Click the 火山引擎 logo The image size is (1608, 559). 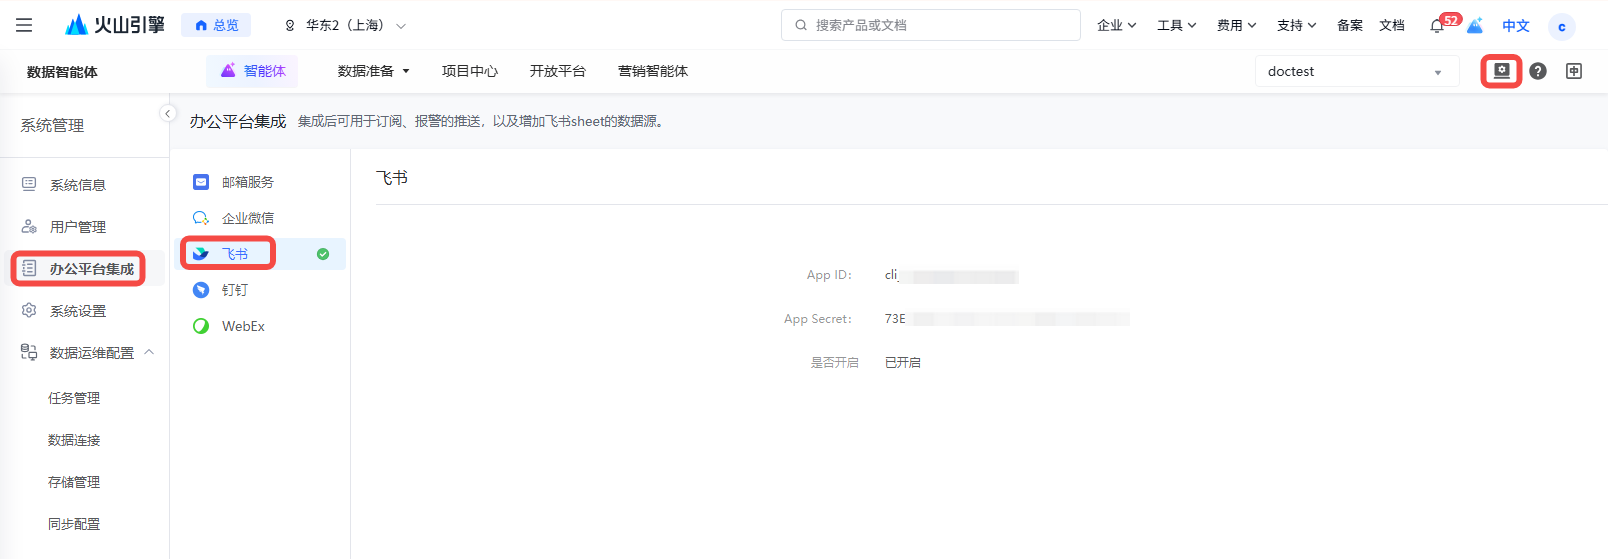114,25
